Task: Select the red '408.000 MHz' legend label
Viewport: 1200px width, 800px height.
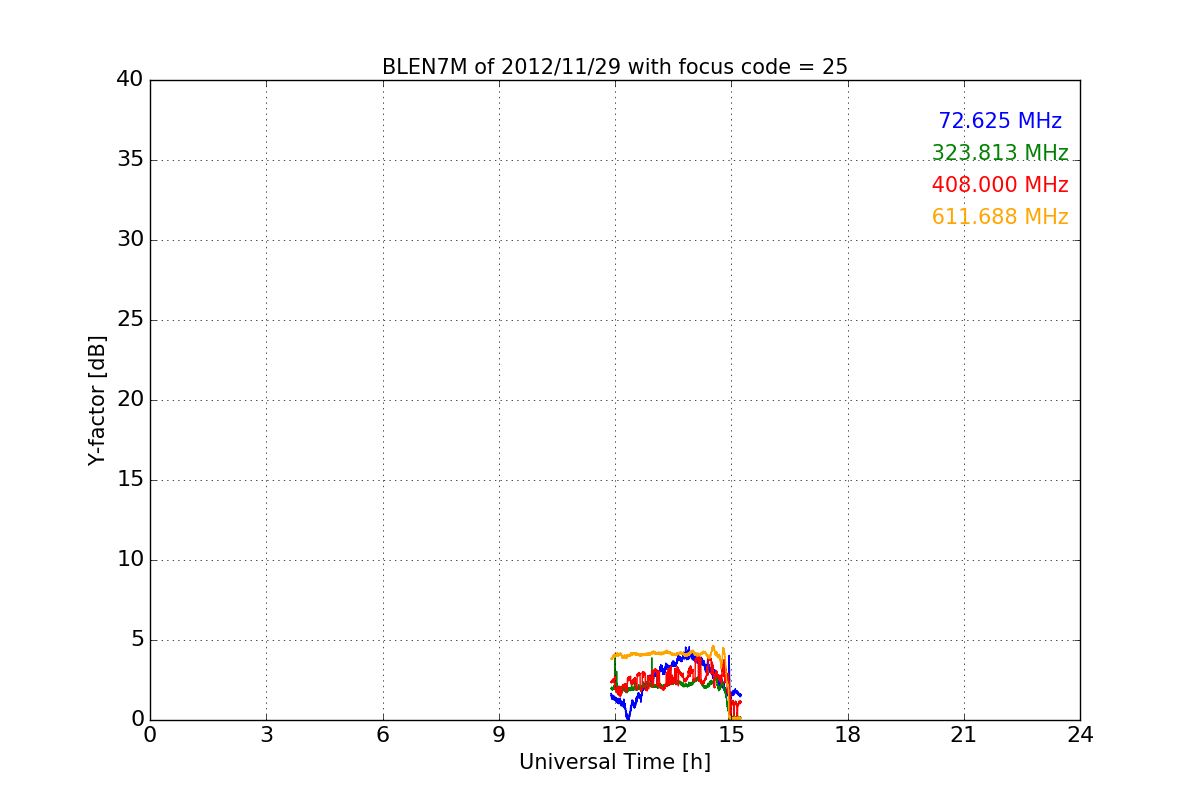Action: click(1000, 185)
